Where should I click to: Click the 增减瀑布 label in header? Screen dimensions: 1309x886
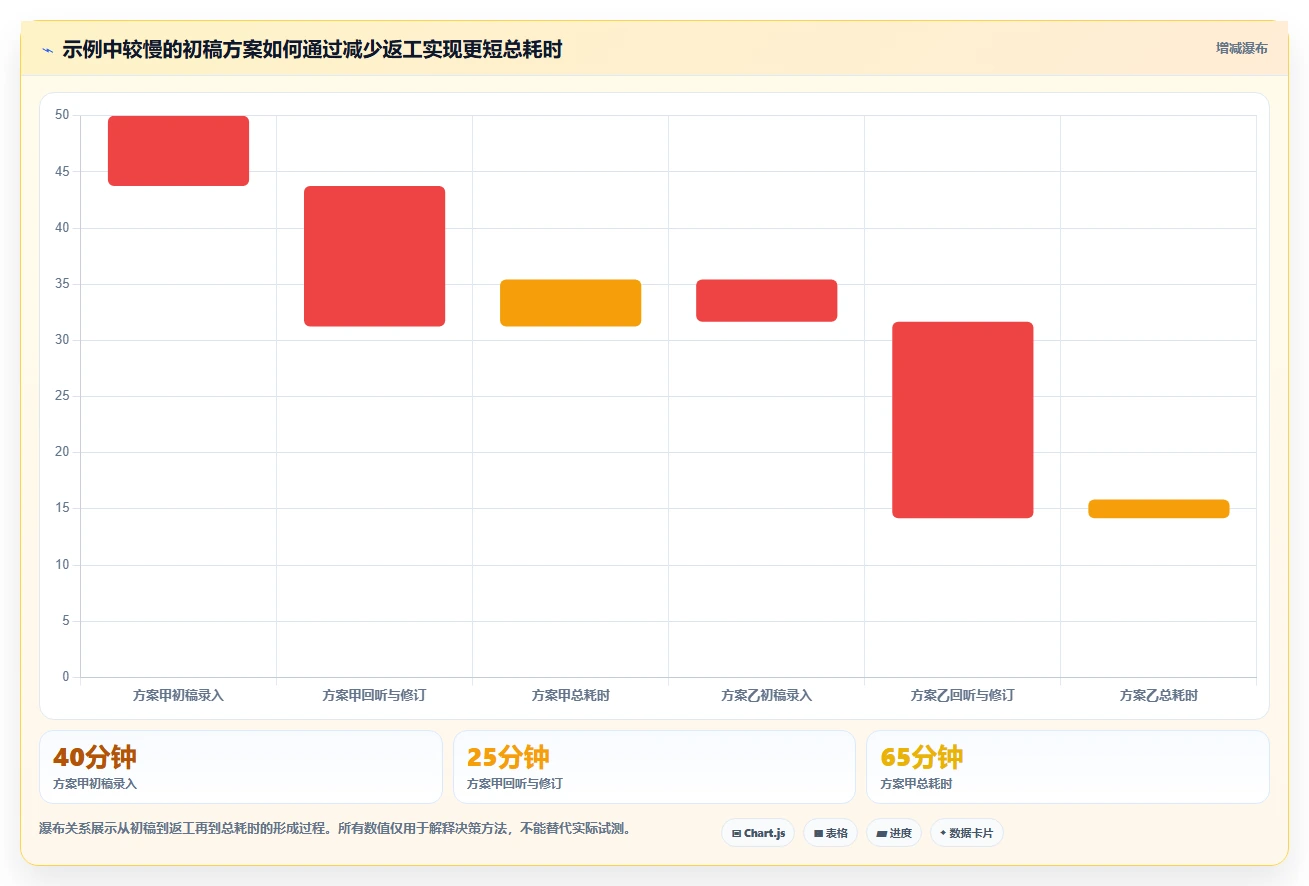1241,49
